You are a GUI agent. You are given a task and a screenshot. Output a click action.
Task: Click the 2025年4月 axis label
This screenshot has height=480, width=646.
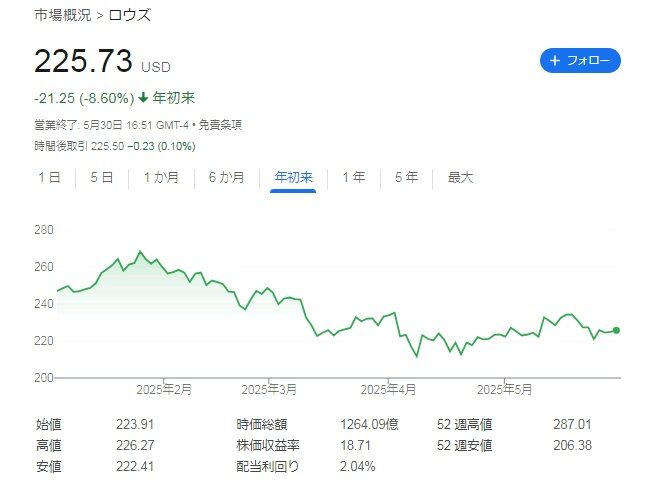tap(388, 389)
